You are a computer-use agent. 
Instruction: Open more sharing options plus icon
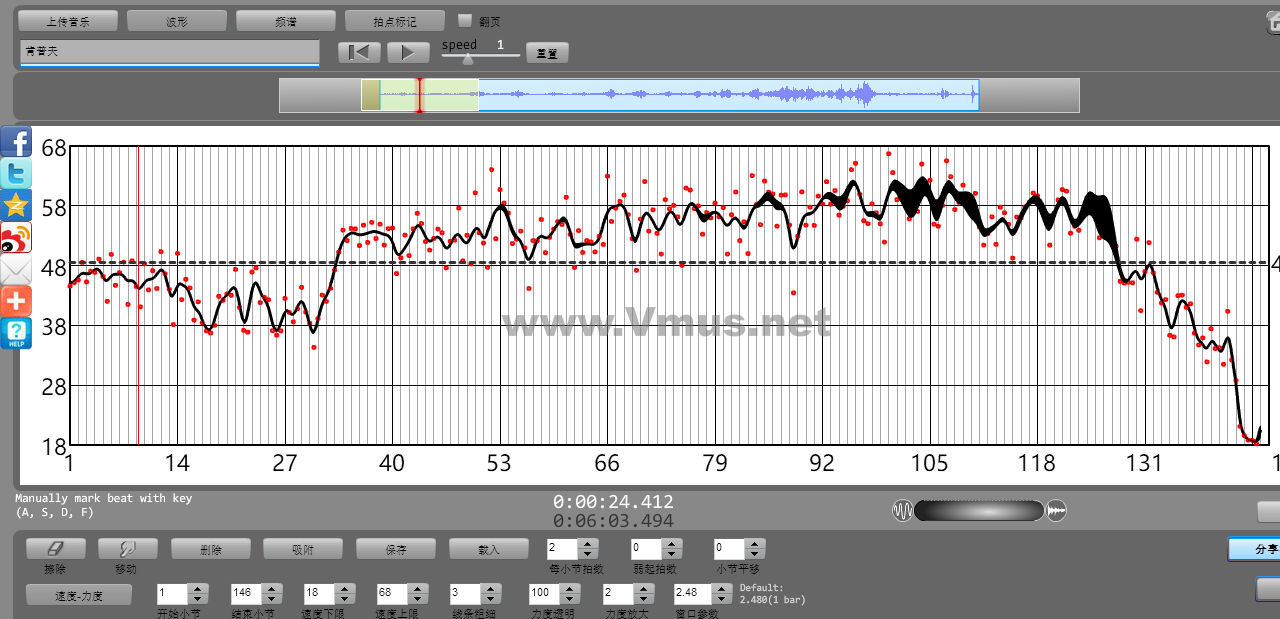pyautogui.click(x=16, y=301)
